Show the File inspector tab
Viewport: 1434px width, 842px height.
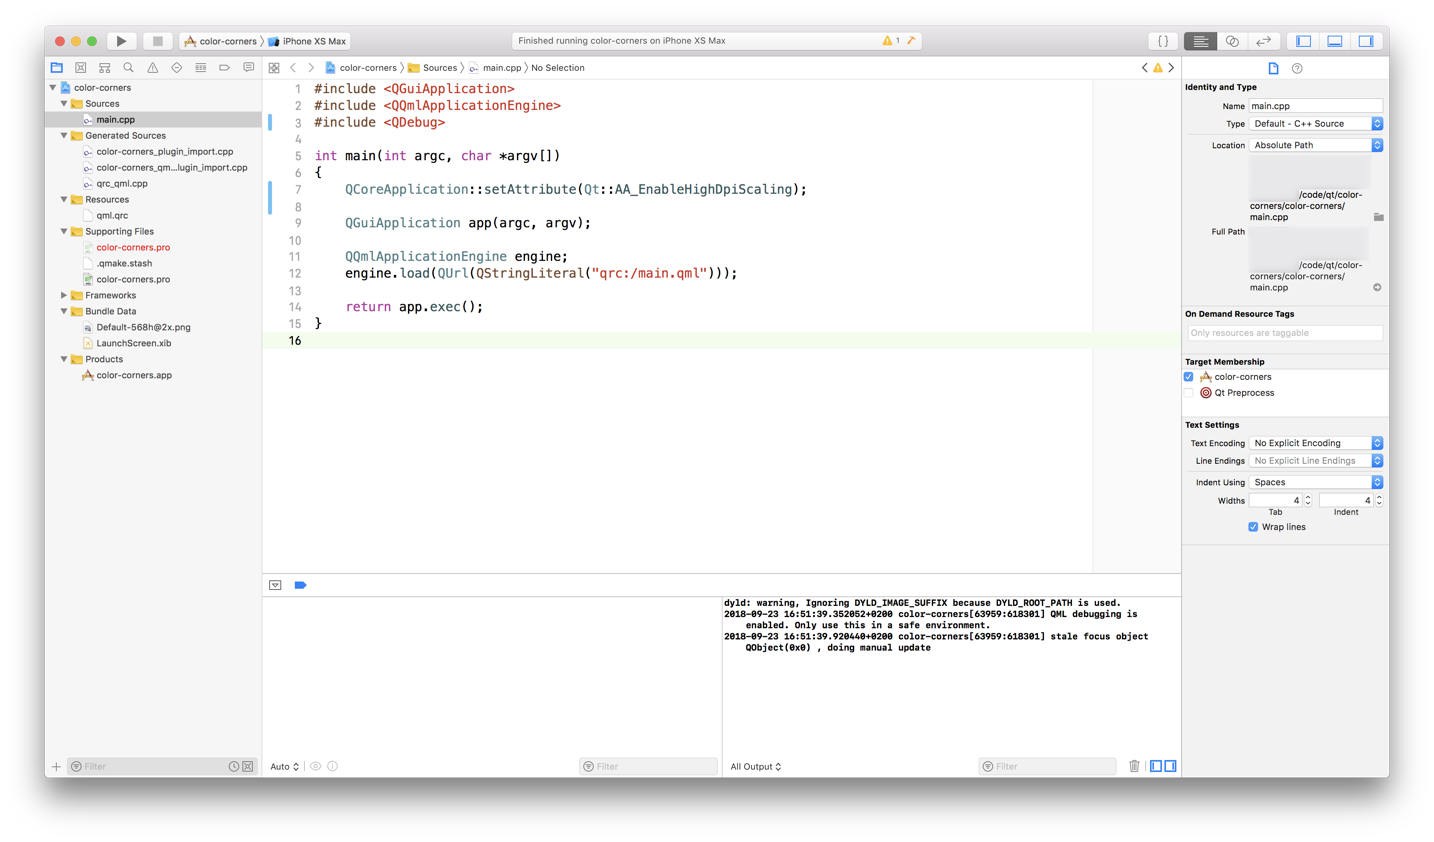point(1274,68)
